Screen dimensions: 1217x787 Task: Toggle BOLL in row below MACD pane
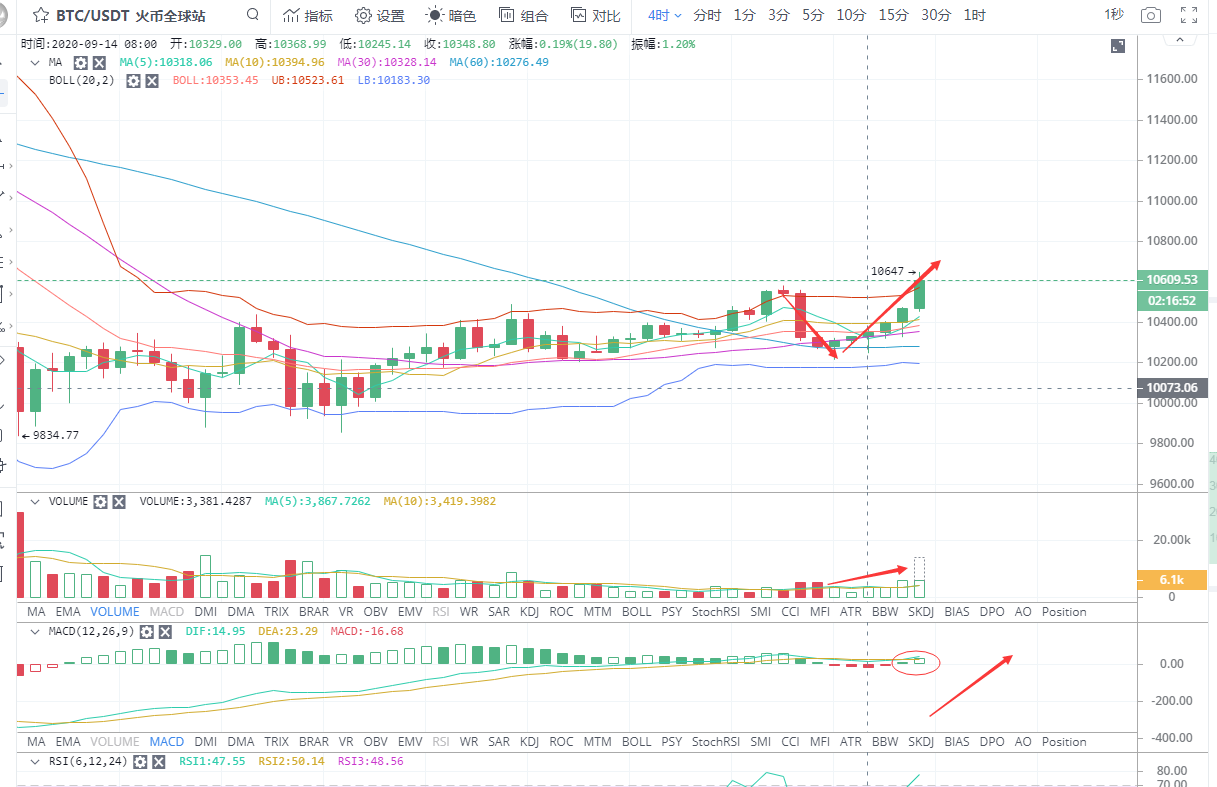pyautogui.click(x=636, y=741)
